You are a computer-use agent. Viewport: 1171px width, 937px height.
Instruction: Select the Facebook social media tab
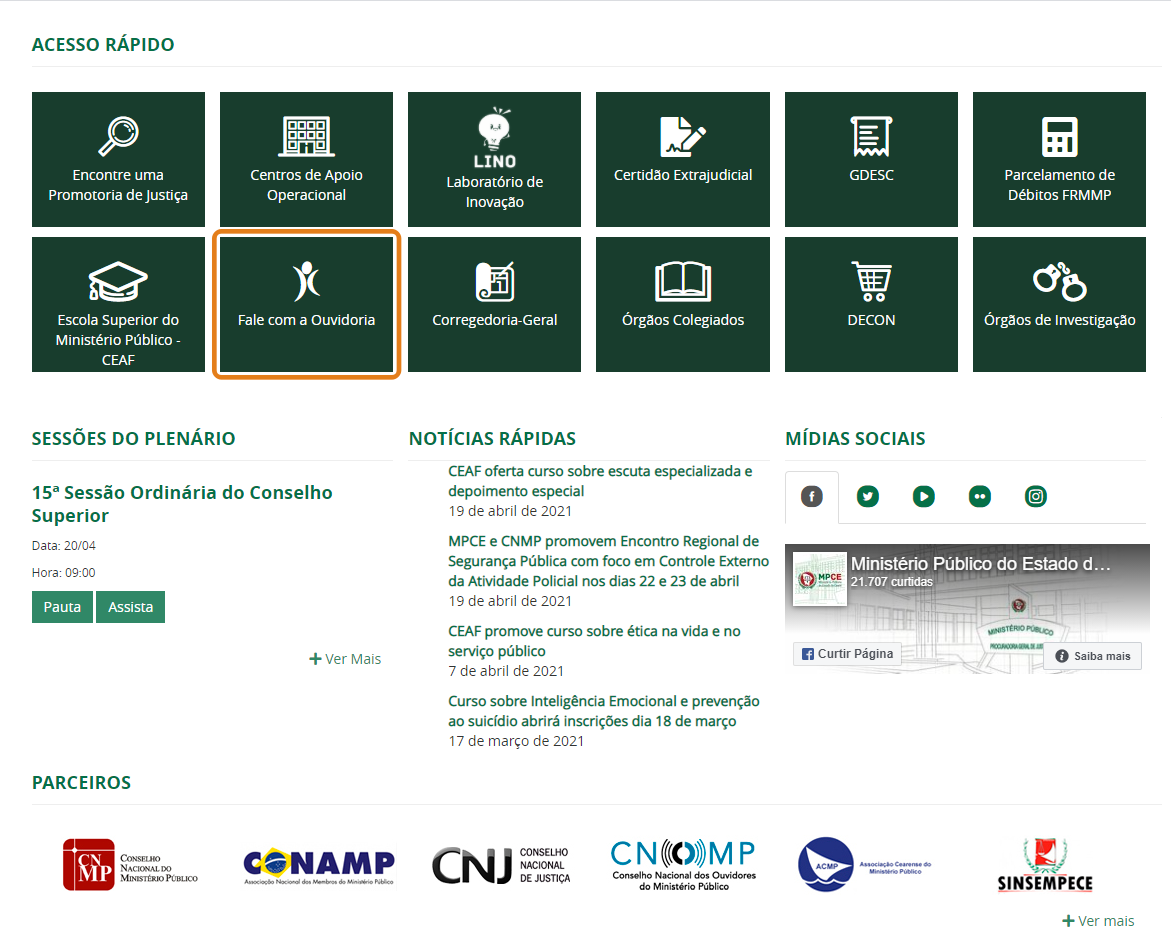812,496
